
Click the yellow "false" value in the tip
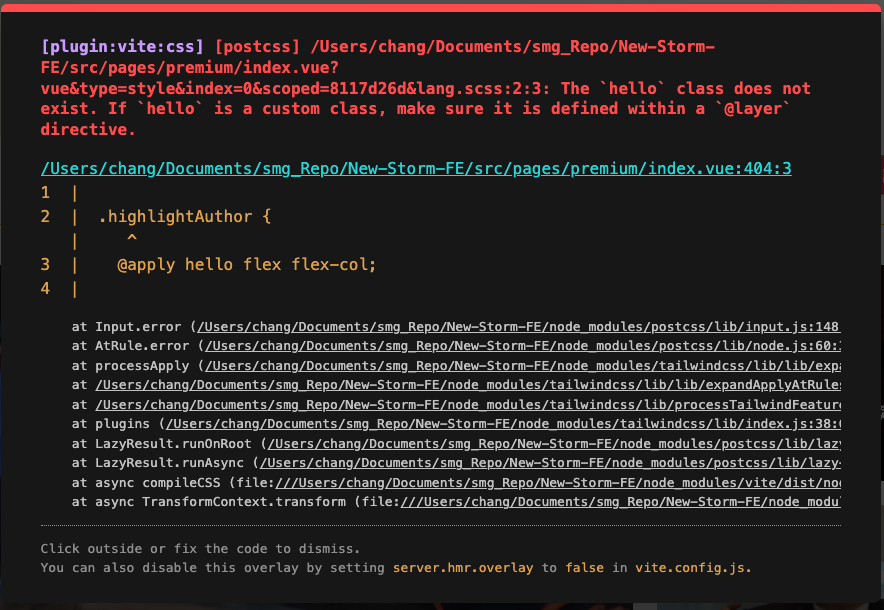[x=585, y=568]
